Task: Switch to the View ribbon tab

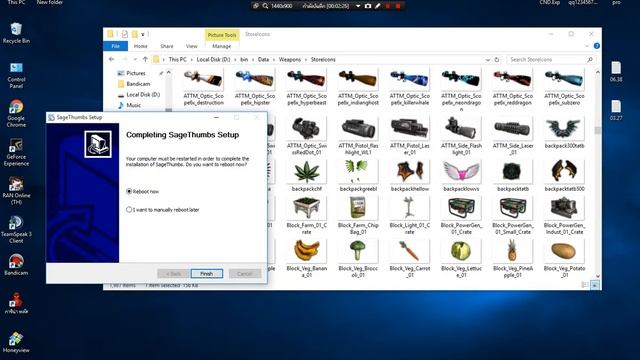Action: tap(191, 46)
